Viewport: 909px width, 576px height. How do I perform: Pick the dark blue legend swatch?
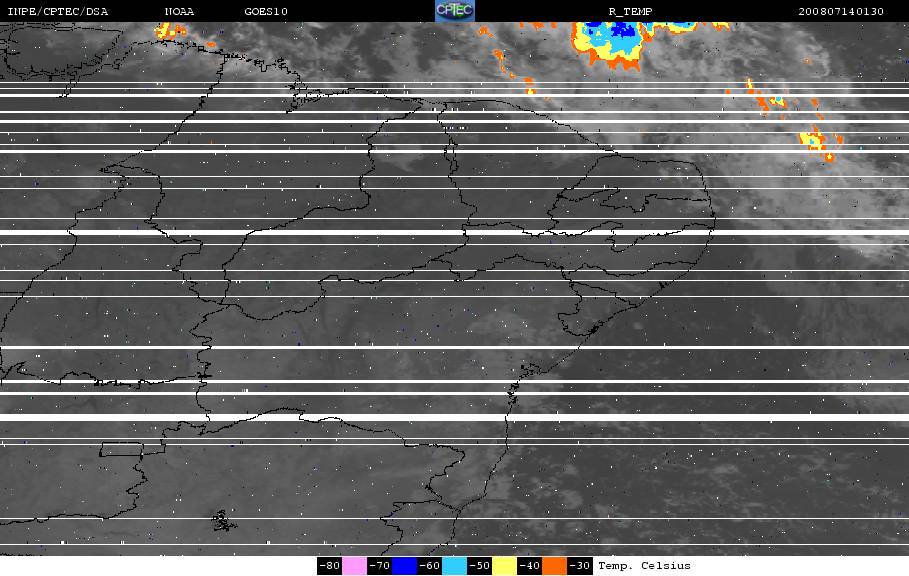405,566
